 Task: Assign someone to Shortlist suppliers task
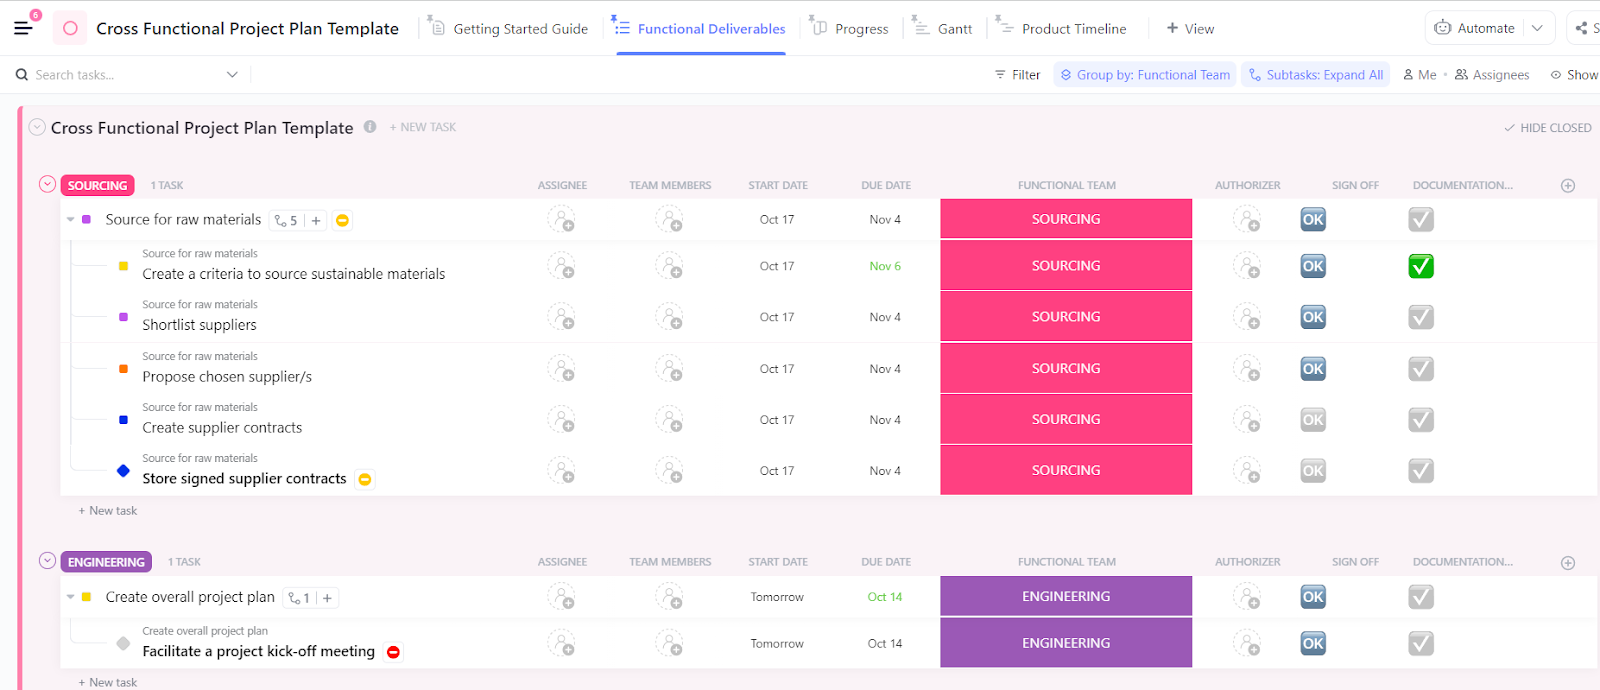(561, 317)
